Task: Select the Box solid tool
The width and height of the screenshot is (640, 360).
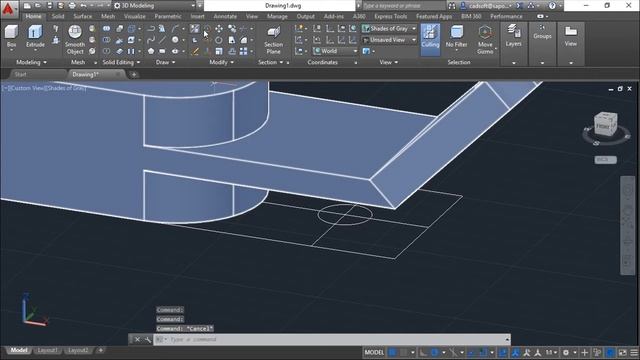Action: (x=11, y=36)
